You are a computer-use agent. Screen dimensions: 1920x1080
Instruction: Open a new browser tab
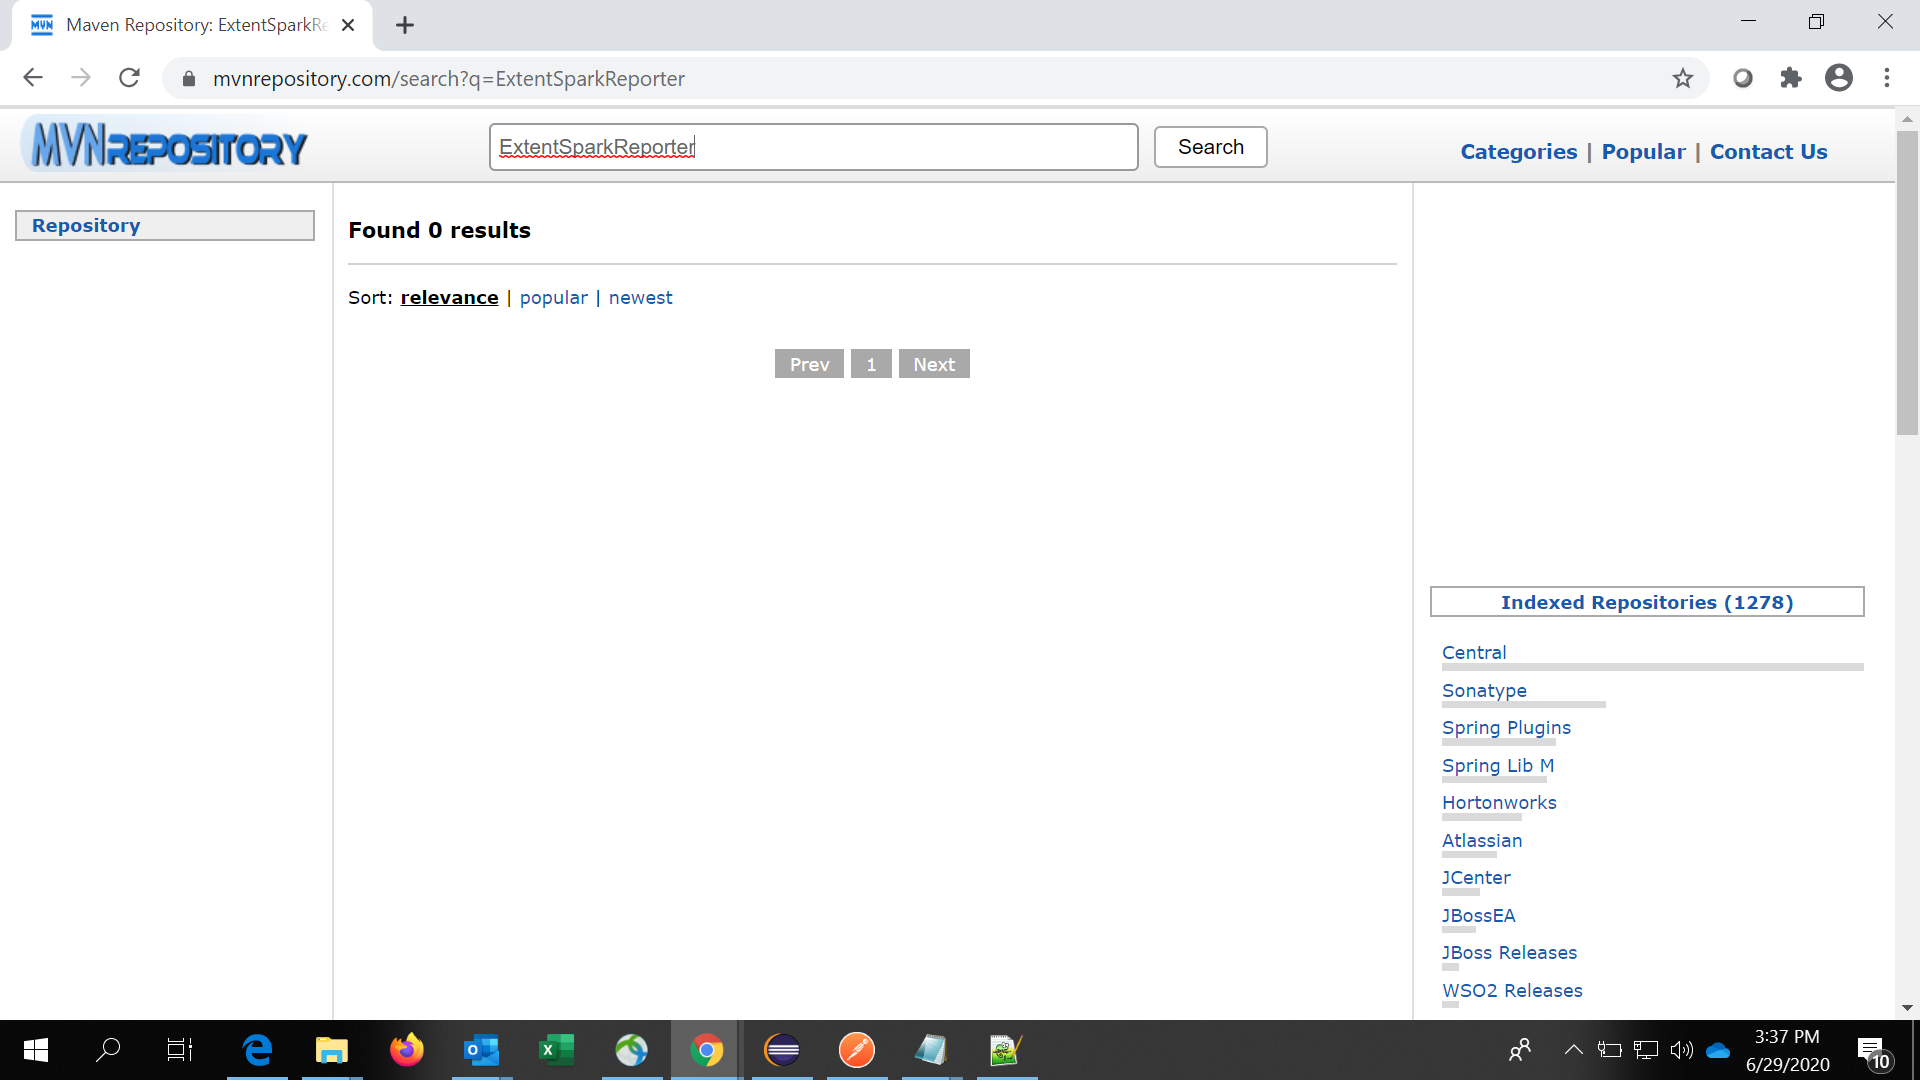405,25
